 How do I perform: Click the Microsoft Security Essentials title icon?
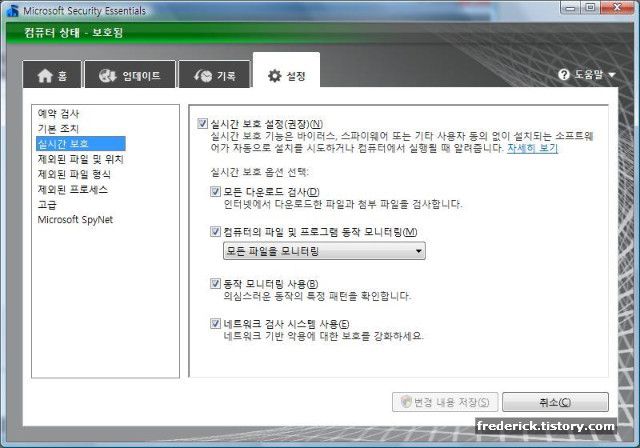click(12, 11)
